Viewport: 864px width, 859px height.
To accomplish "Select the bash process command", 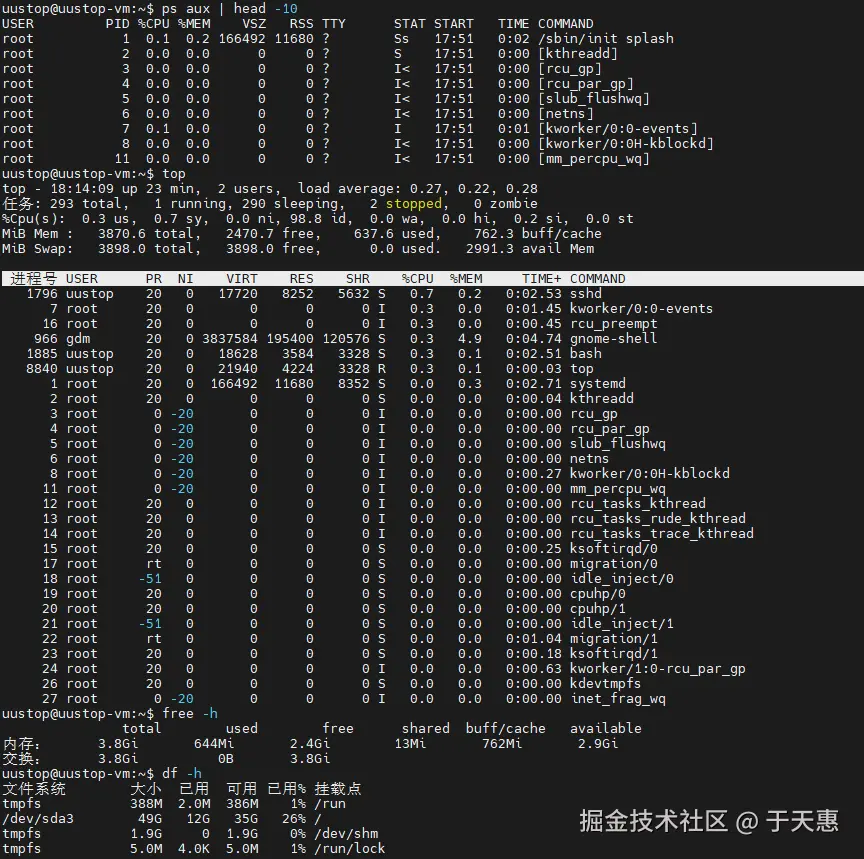I will 585,354.
